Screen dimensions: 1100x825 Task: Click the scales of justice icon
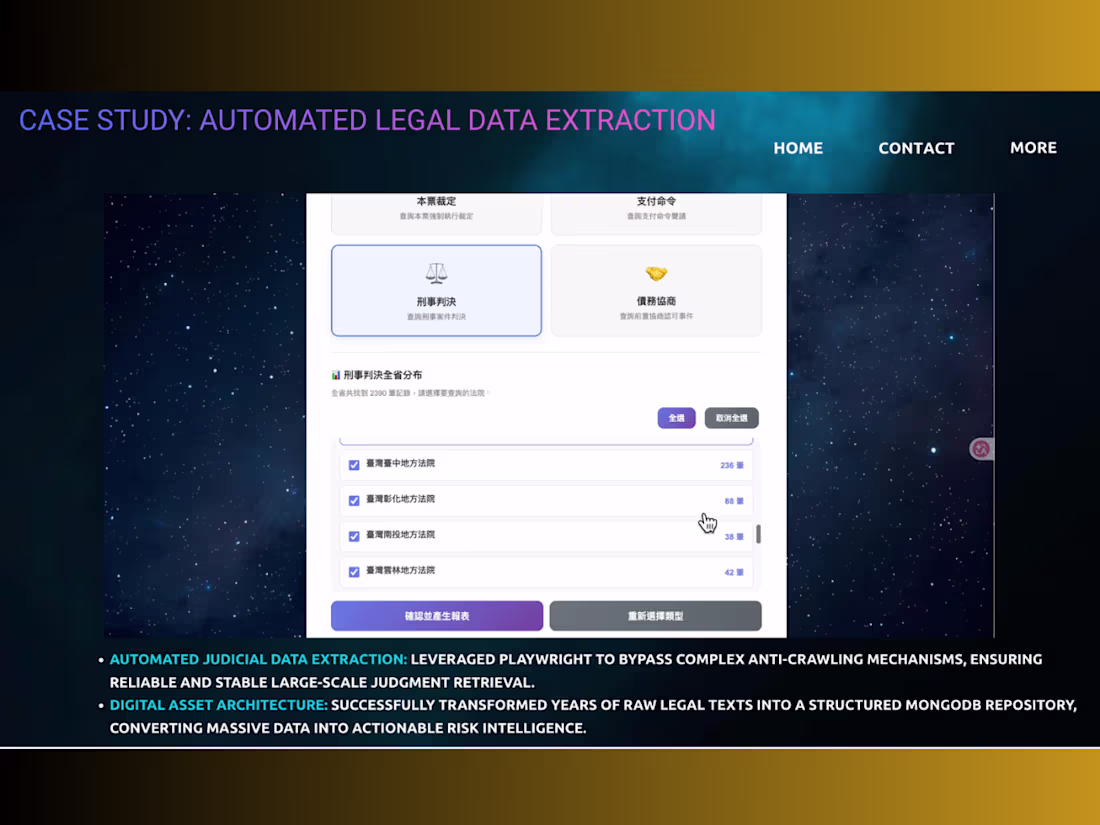coord(436,274)
